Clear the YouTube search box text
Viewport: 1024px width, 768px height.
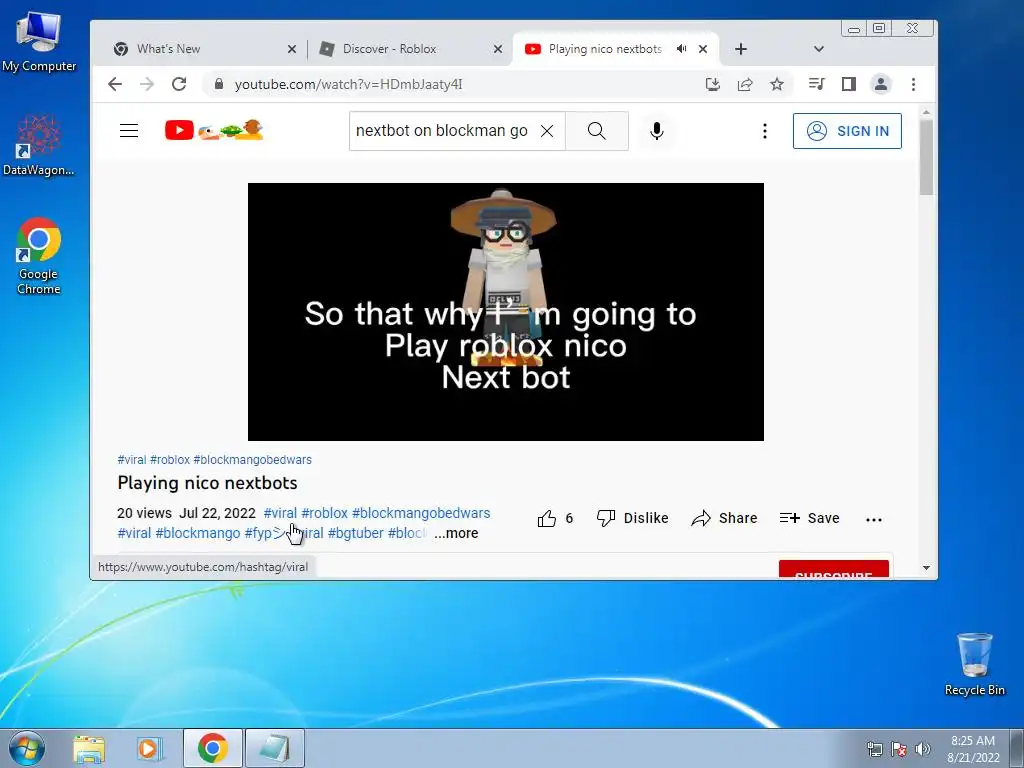pos(547,131)
